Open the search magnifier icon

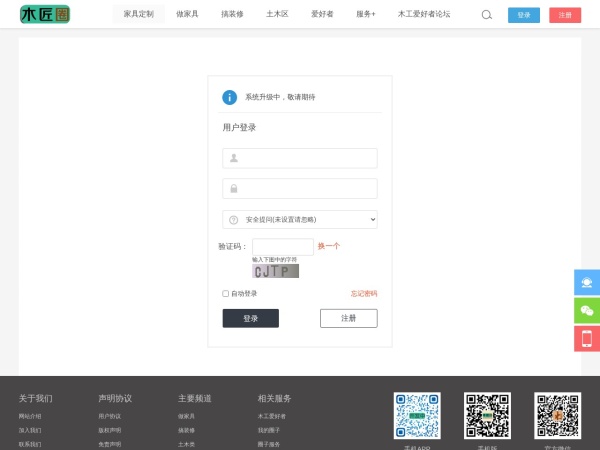click(487, 15)
